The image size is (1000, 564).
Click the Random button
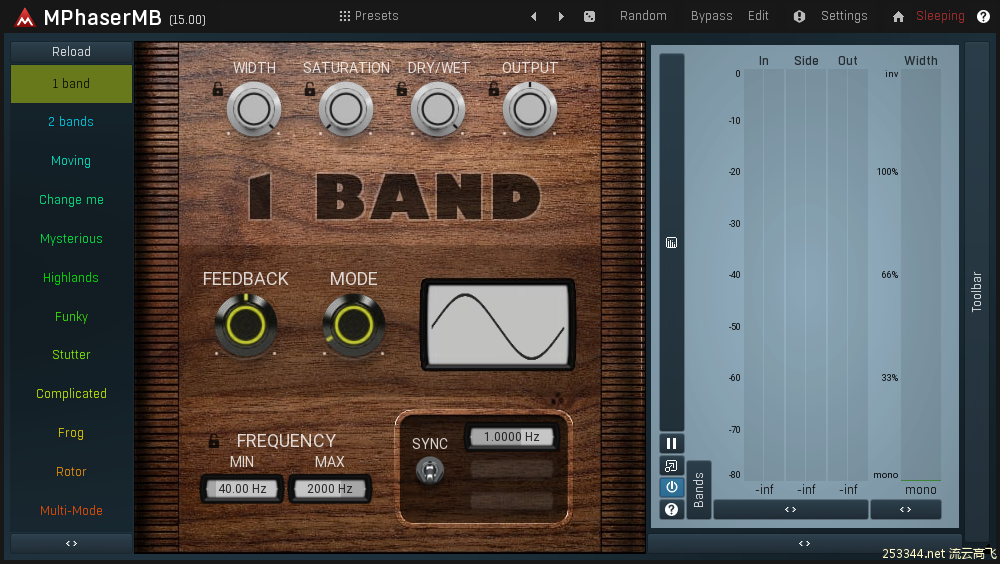pos(643,16)
